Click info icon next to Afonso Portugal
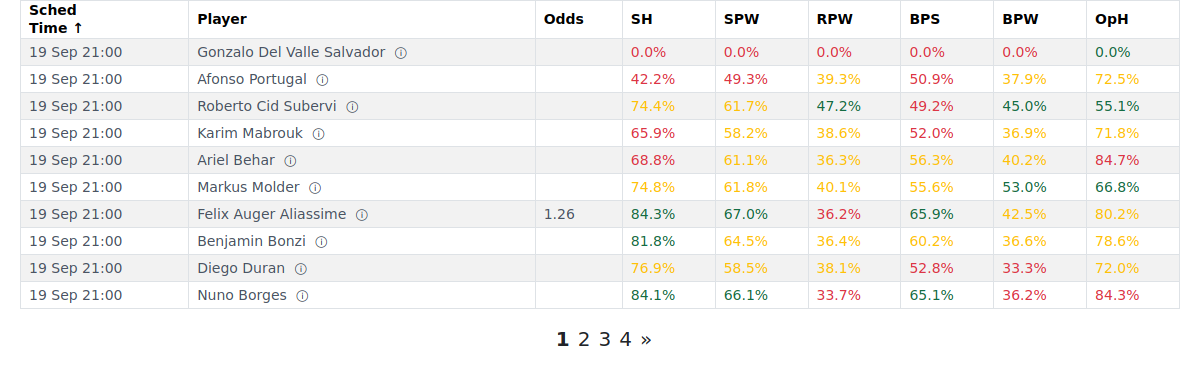 tap(322, 80)
